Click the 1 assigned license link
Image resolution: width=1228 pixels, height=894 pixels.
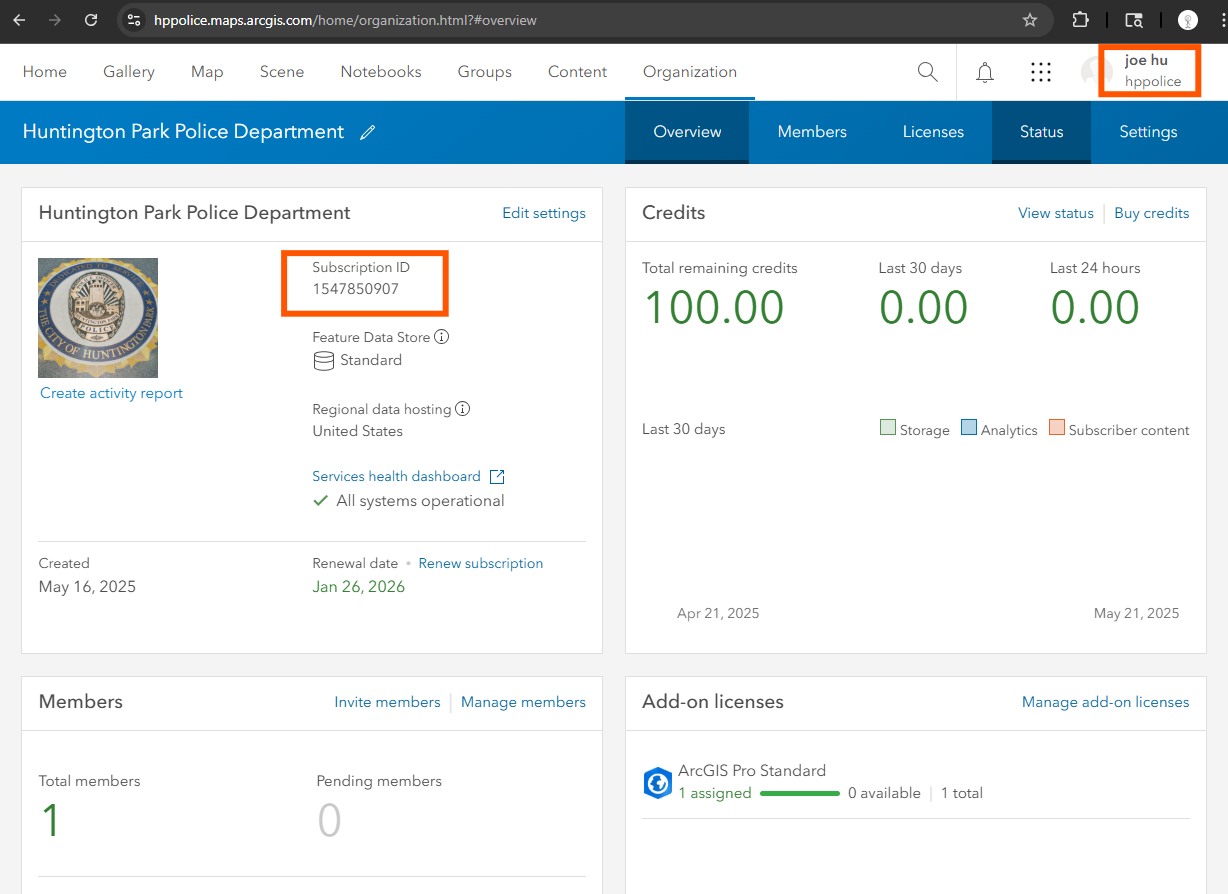pos(715,793)
